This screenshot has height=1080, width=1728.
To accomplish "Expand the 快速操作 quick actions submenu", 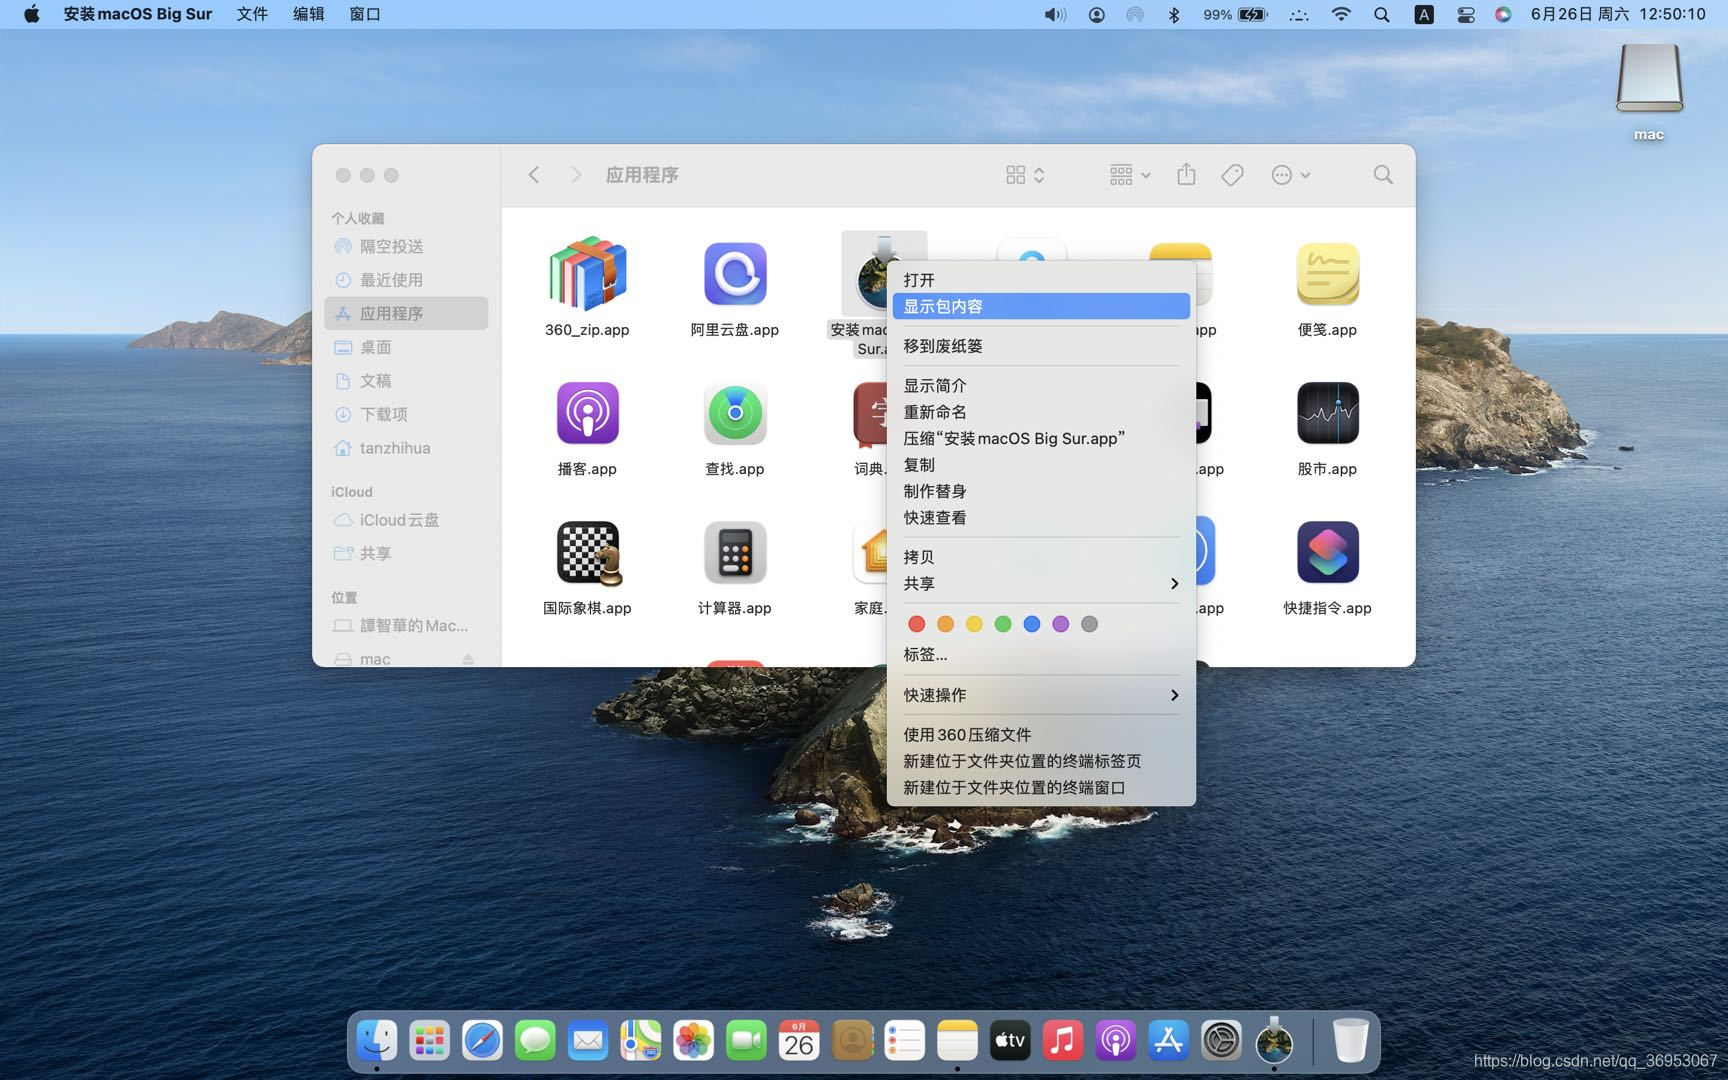I will pyautogui.click(x=1041, y=695).
